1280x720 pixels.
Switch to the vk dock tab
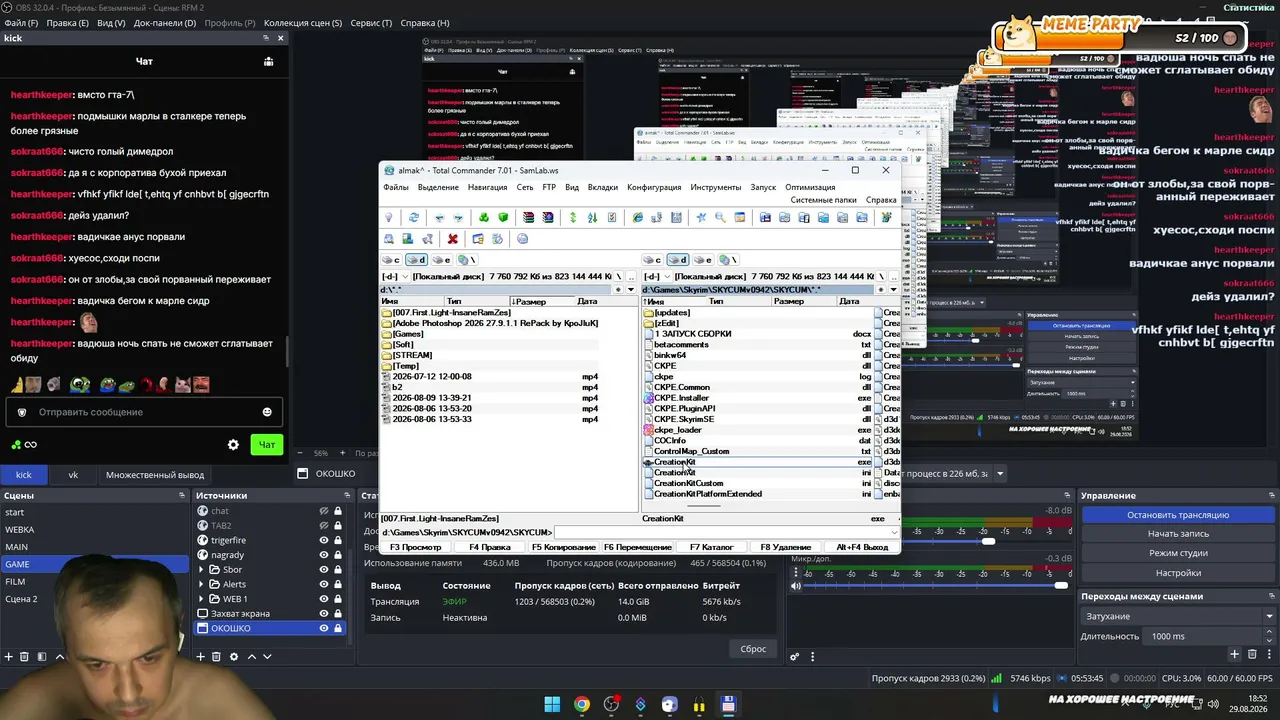pos(73,475)
